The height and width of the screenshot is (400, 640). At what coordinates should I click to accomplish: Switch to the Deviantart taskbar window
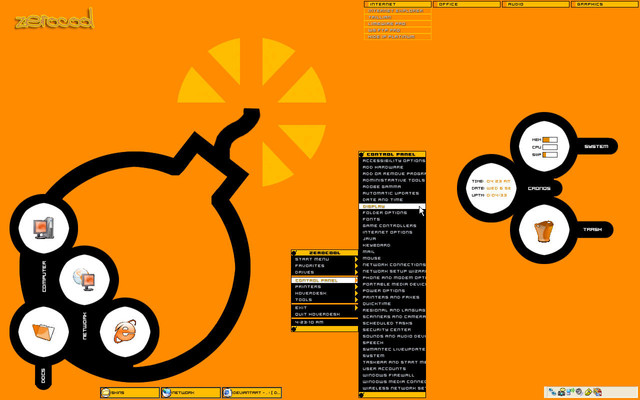pyautogui.click(x=252, y=393)
